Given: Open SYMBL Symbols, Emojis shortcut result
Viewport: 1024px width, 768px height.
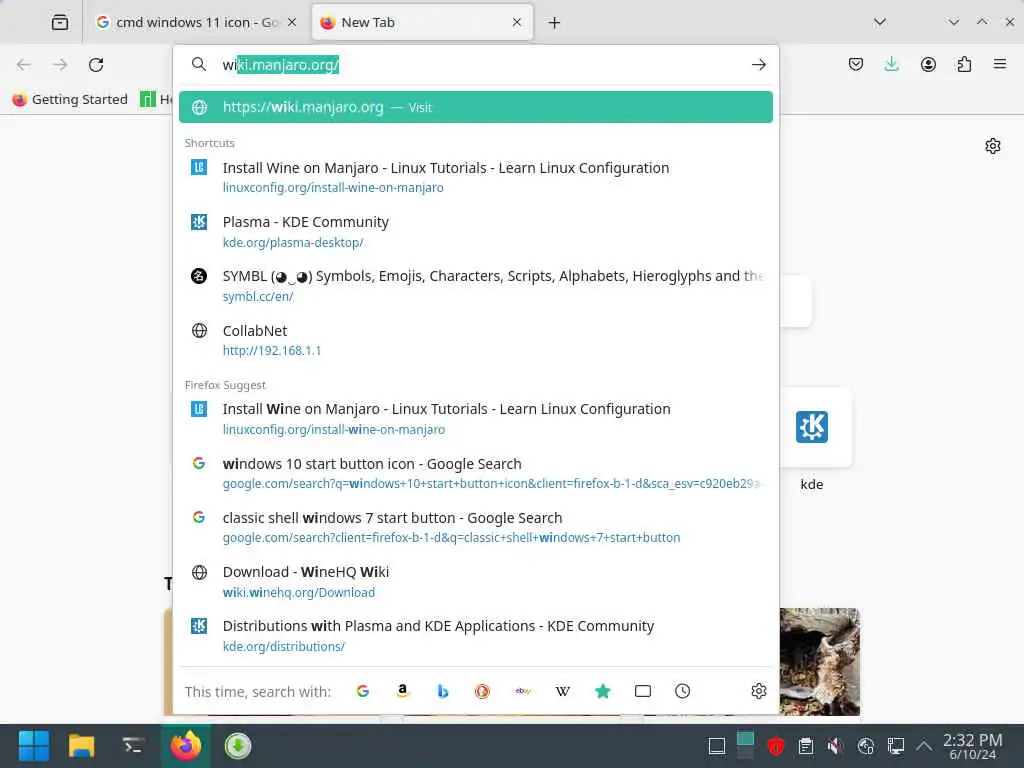Looking at the screenshot, I should coord(475,285).
